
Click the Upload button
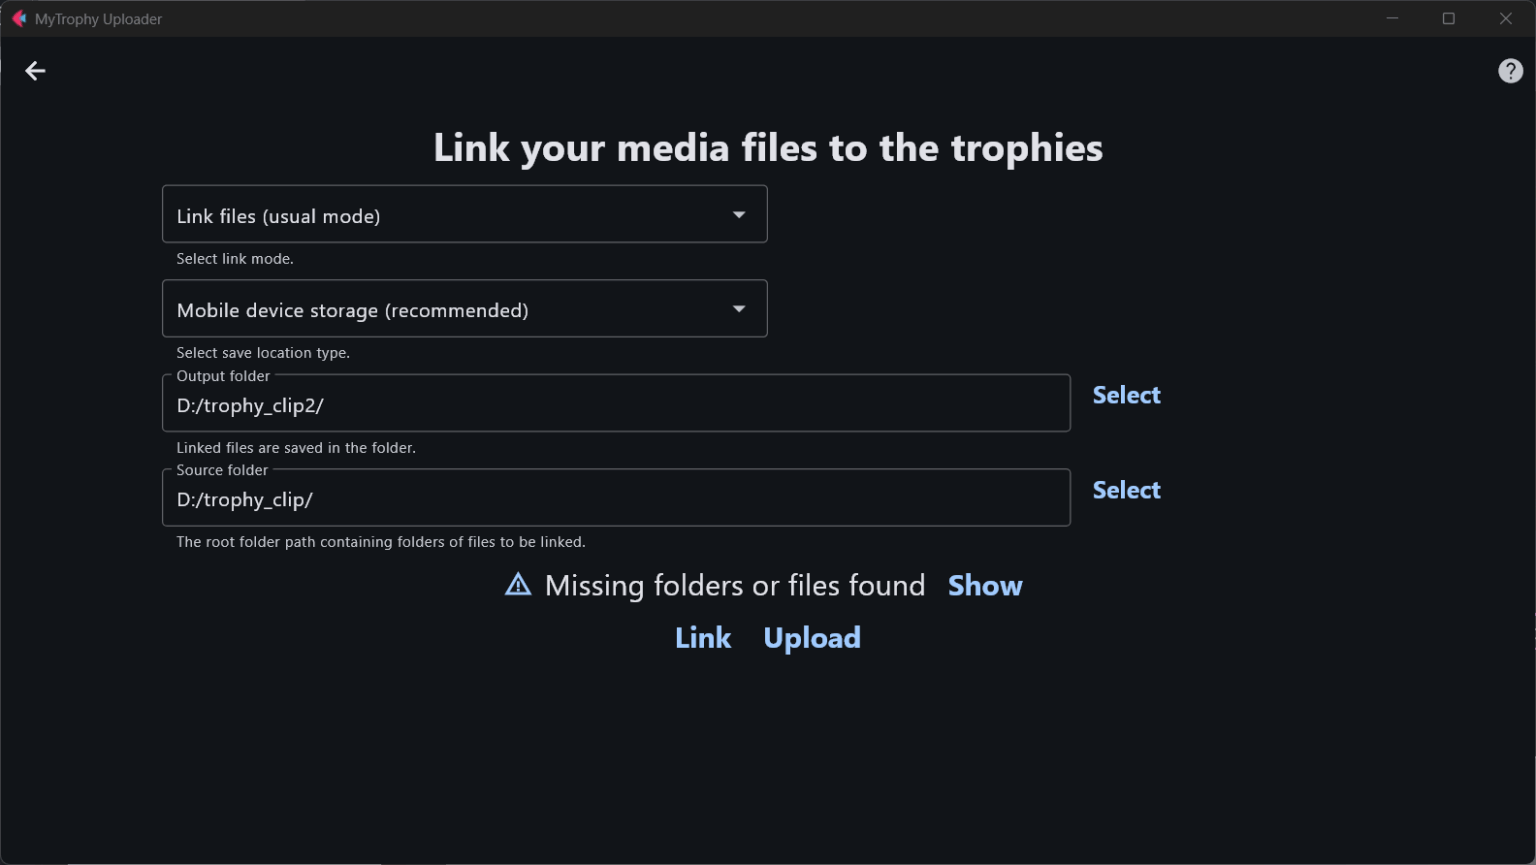(811, 638)
